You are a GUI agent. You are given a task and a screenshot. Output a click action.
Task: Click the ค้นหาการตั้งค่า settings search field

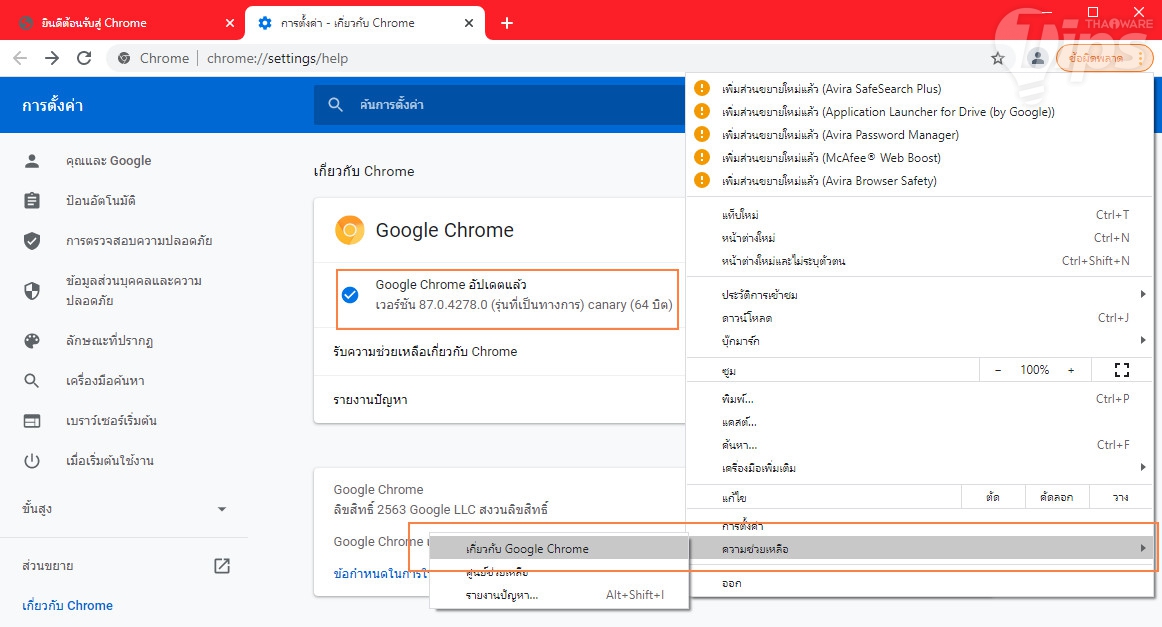pyautogui.click(x=500, y=104)
